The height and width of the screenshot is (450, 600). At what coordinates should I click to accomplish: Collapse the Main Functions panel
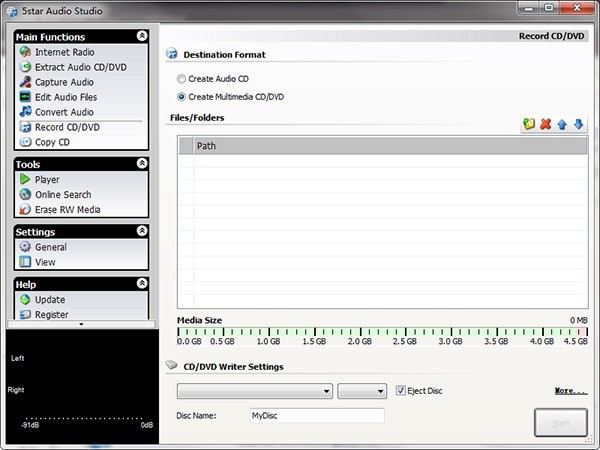point(142,36)
